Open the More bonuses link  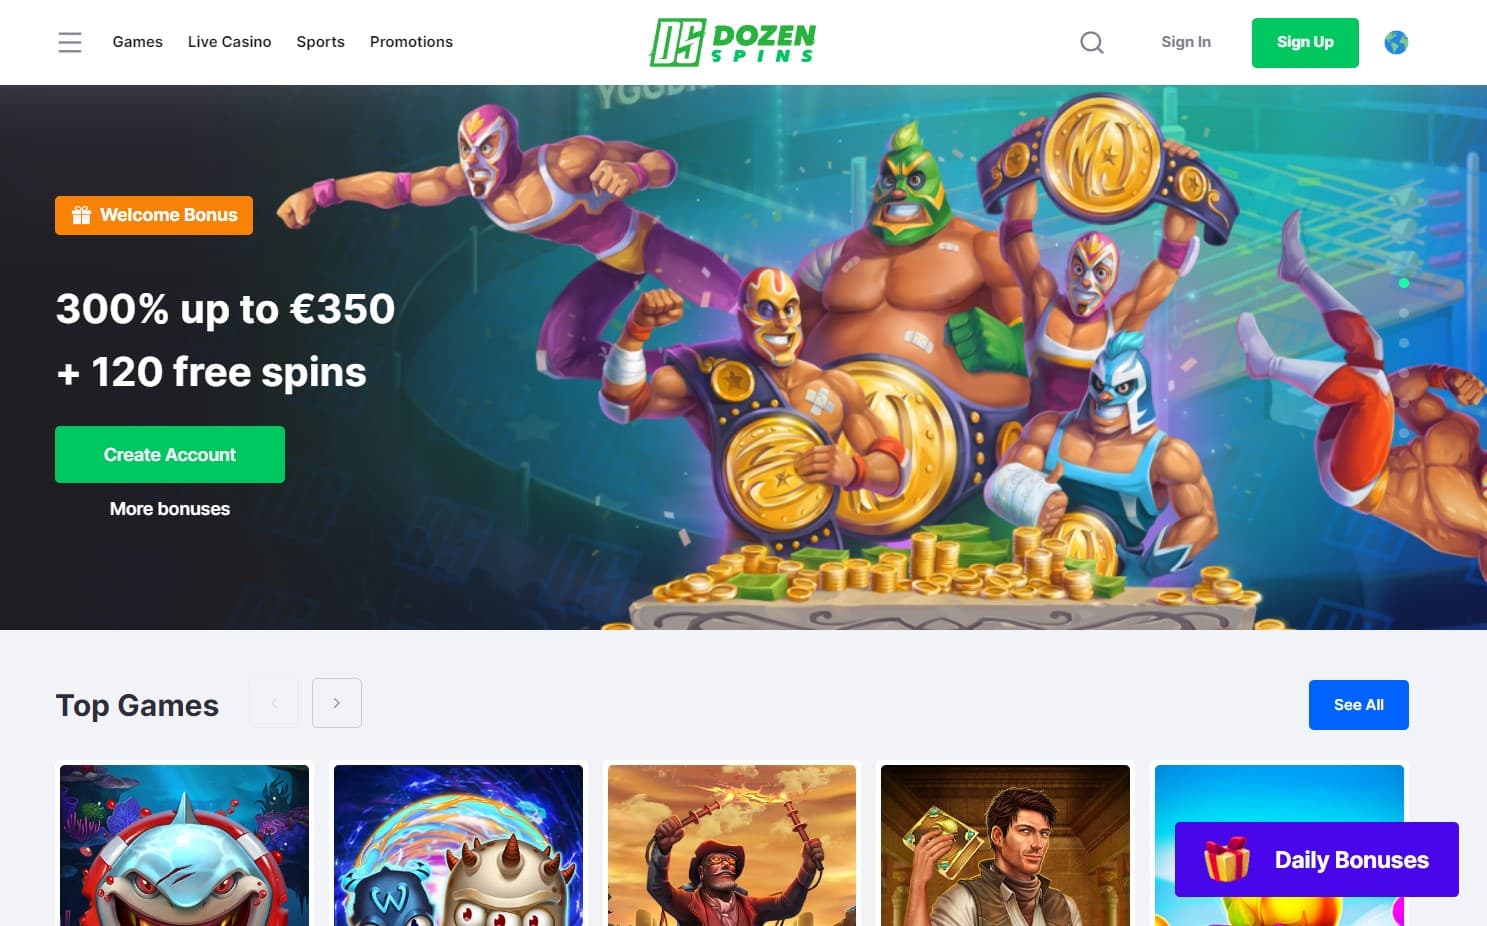click(x=170, y=509)
